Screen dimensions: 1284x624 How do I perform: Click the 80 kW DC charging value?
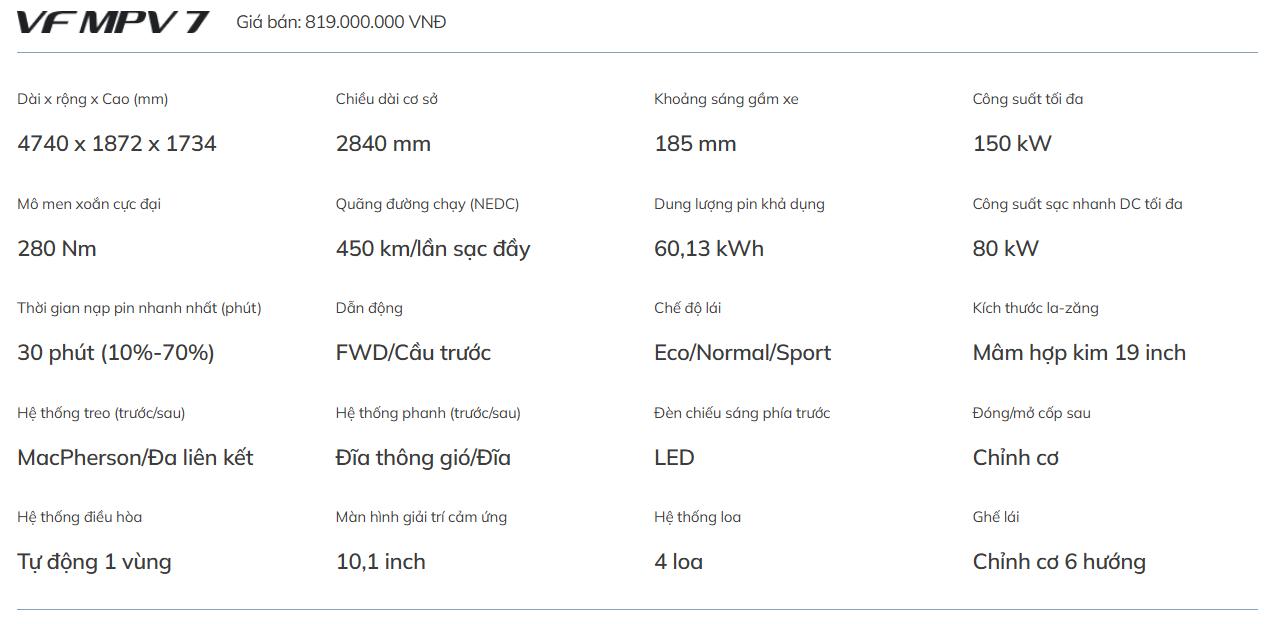pos(1006,249)
